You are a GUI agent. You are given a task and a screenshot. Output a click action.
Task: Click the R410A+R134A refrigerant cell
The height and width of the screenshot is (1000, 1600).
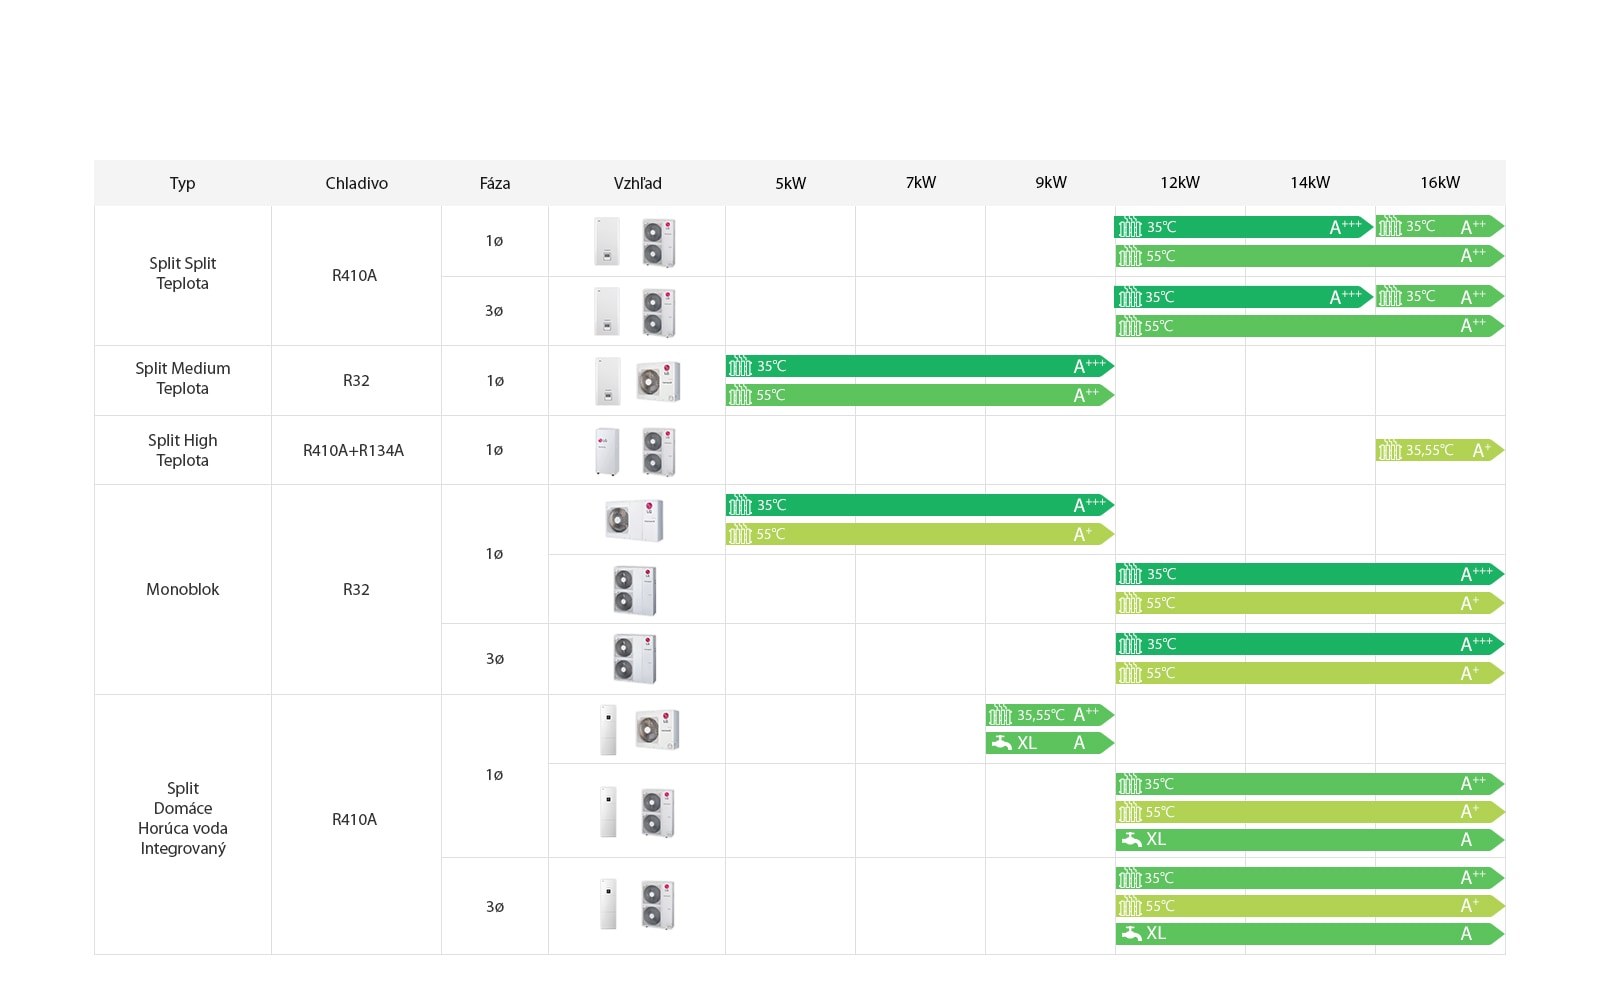coord(354,451)
